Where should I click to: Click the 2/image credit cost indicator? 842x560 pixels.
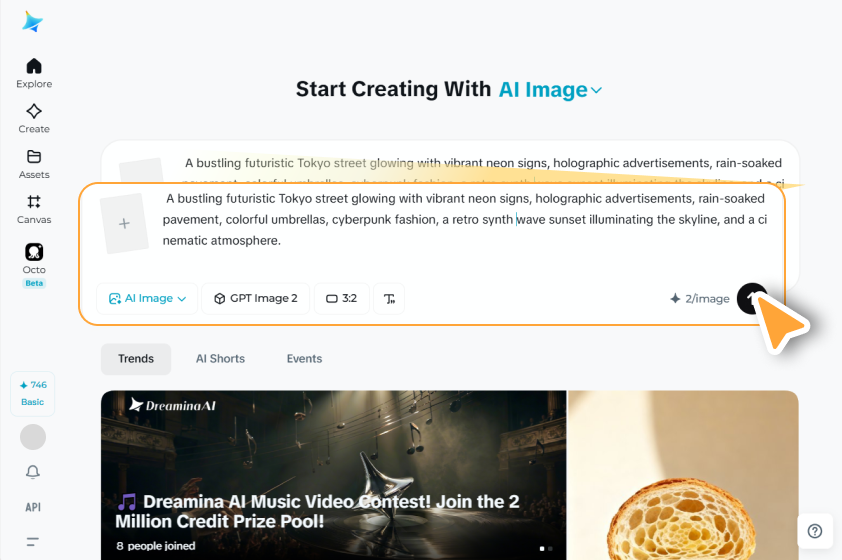[x=700, y=299]
